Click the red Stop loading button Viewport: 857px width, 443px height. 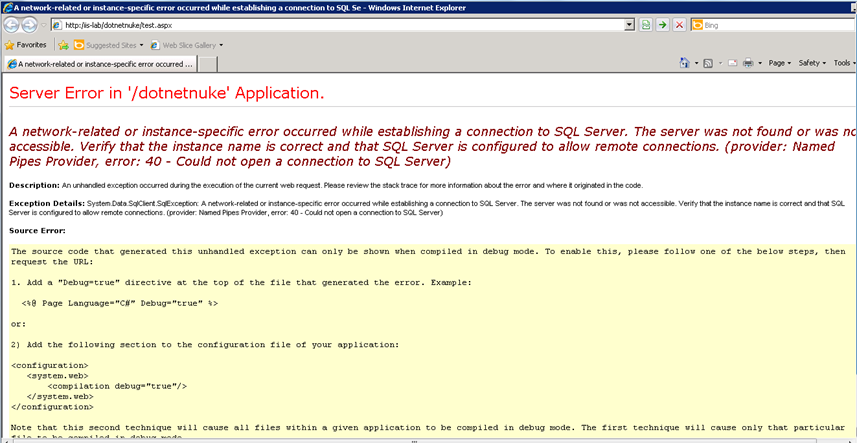pyautogui.click(x=679, y=25)
